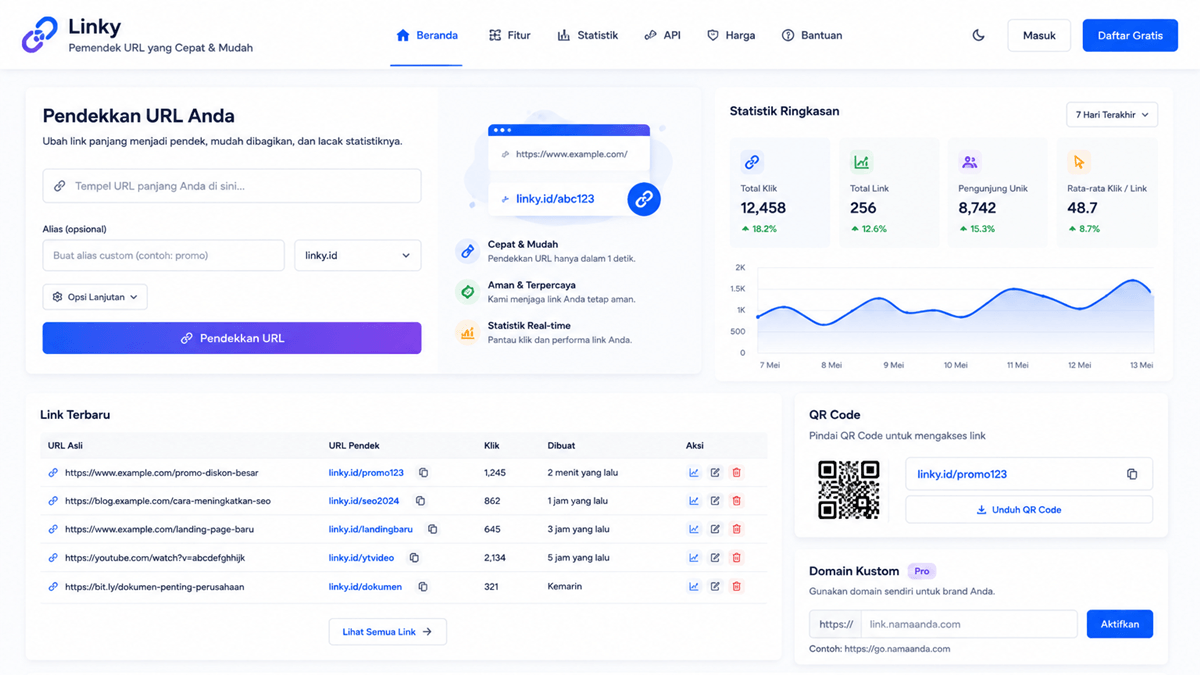This screenshot has width=1200, height=675.
Task: Open the Bantuan menu item
Action: click(812, 35)
